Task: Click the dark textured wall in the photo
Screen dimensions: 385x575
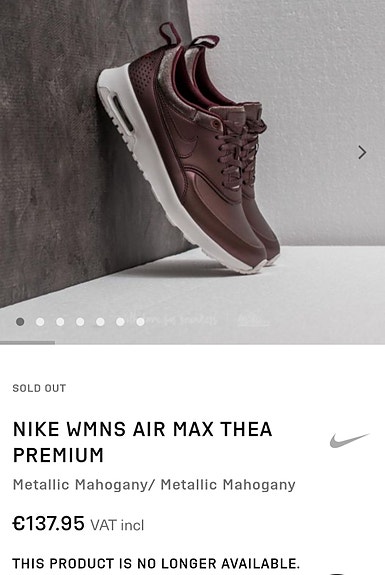Action: click(55, 147)
